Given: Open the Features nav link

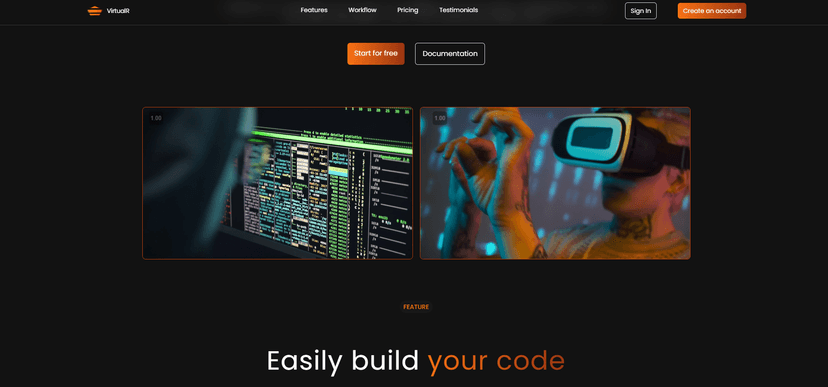Looking at the screenshot, I should 314,10.
